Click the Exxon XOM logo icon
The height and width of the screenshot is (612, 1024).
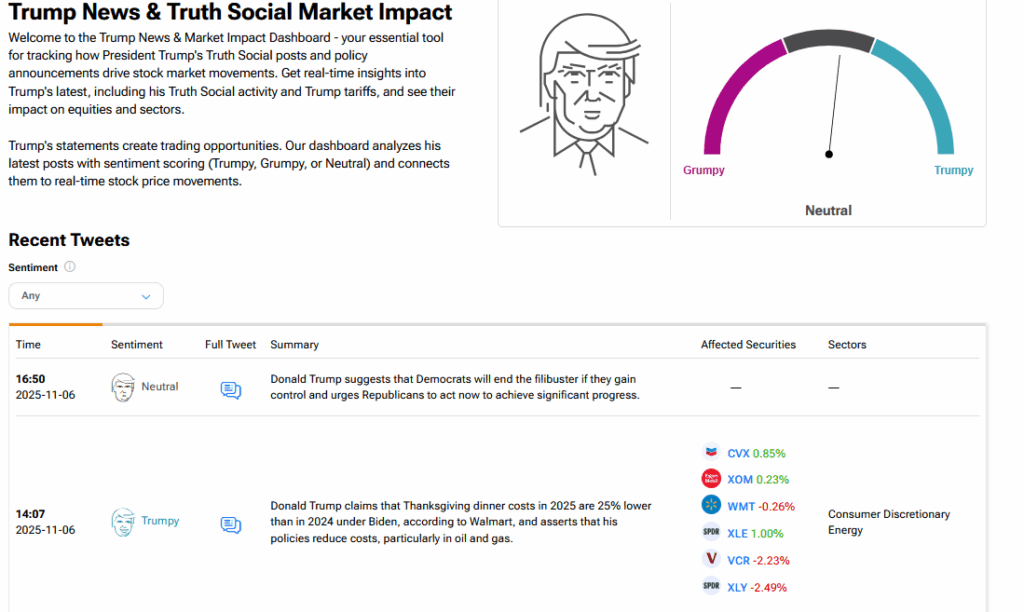point(711,479)
